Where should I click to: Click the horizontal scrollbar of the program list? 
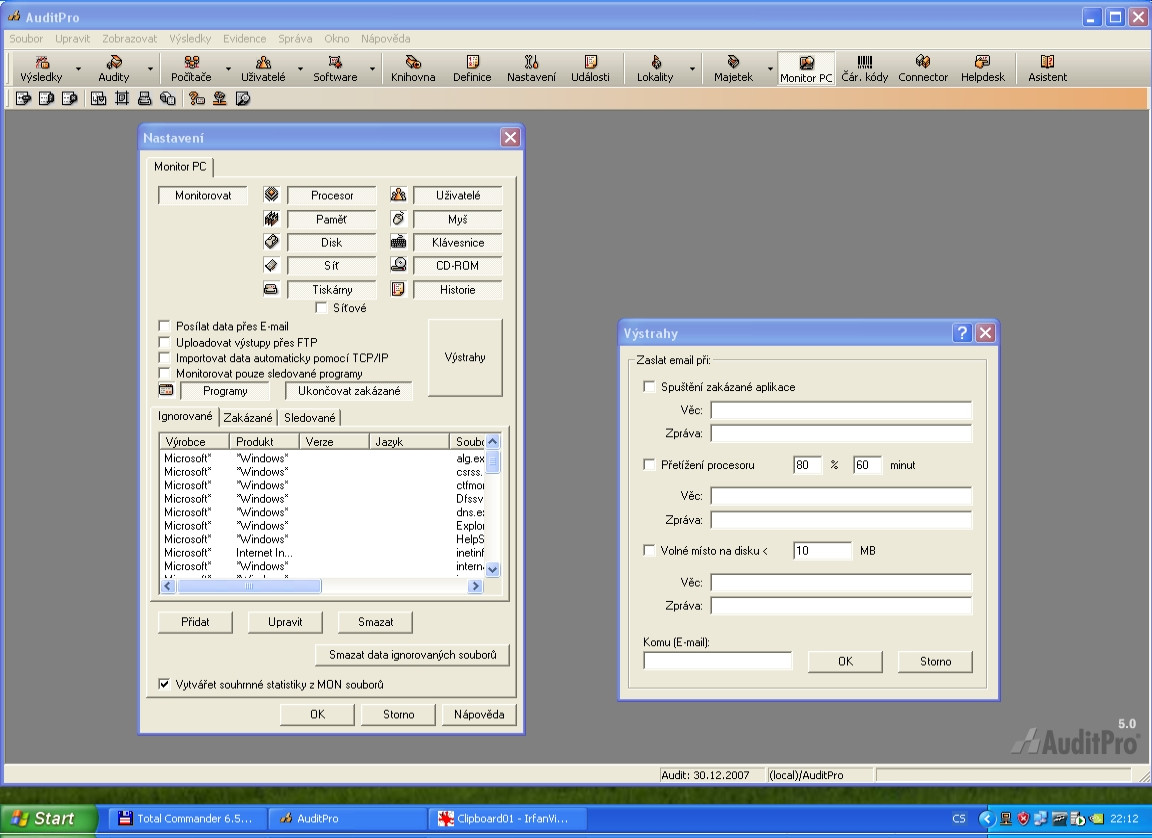(250, 587)
